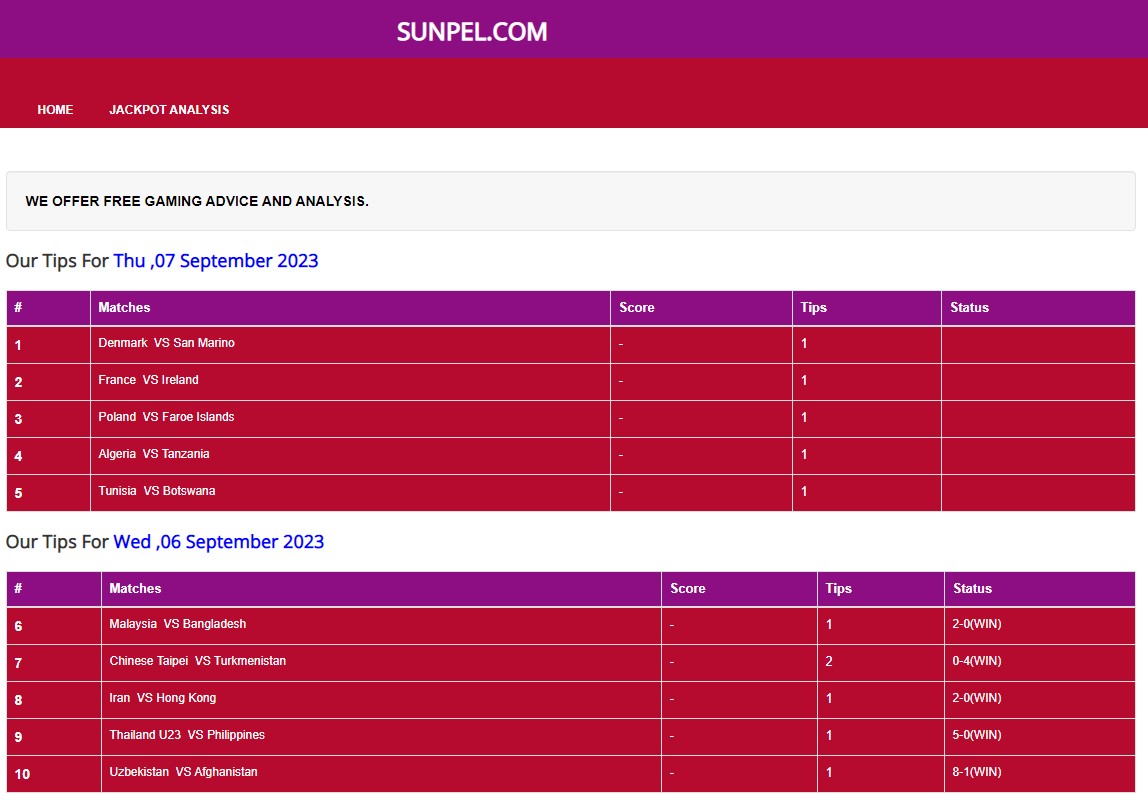Click the SUNPEL.COM site title

[x=471, y=32]
